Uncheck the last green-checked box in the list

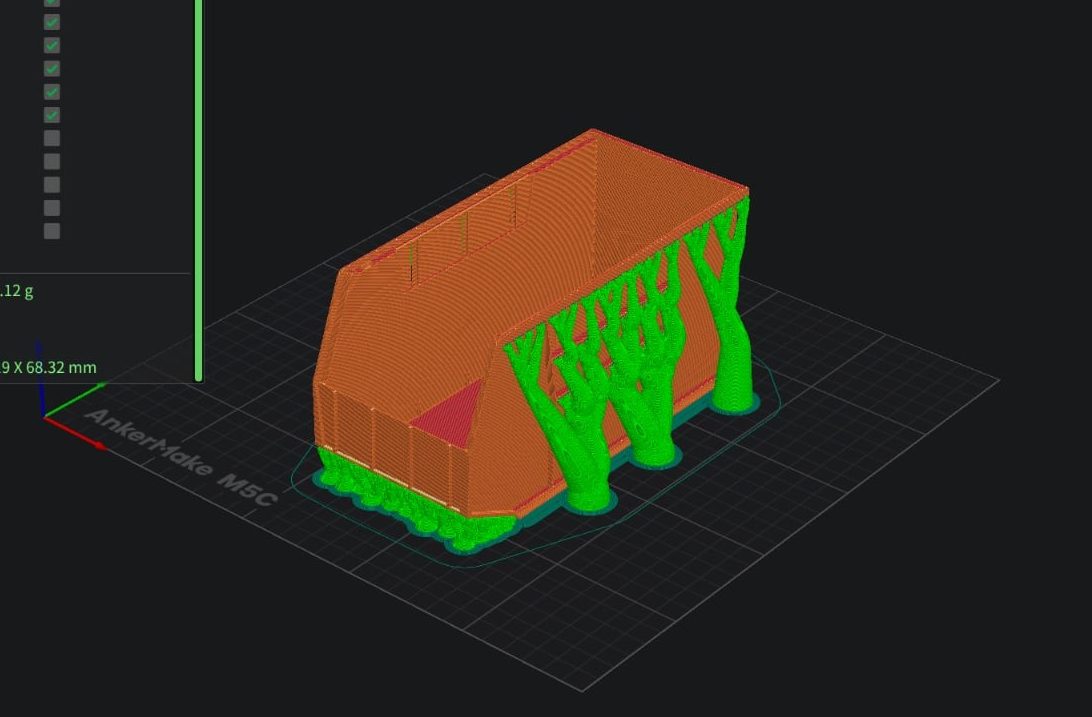(x=52, y=115)
